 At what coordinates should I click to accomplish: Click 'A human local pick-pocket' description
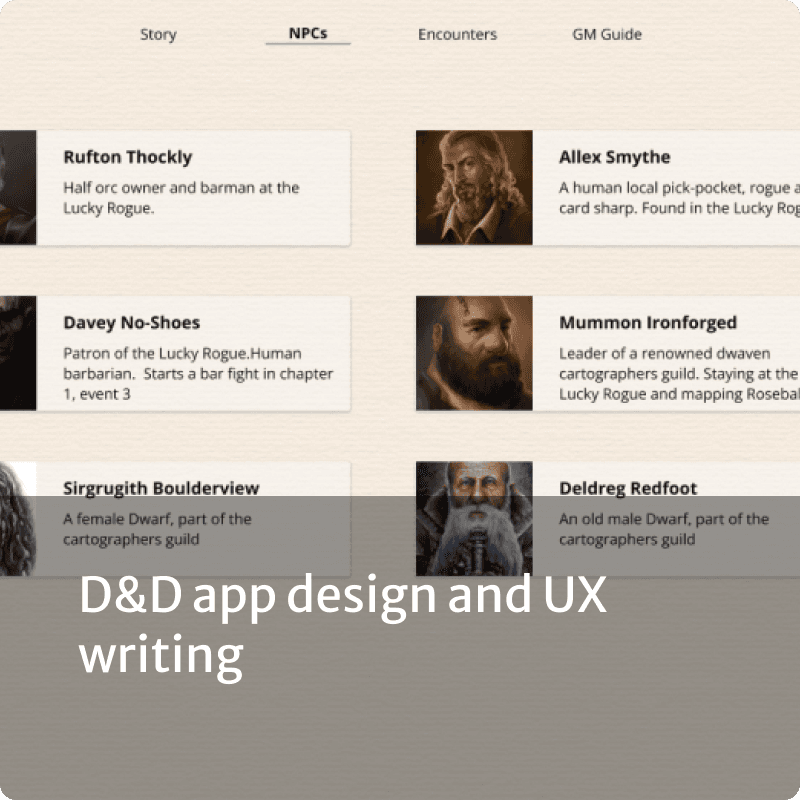click(x=679, y=198)
